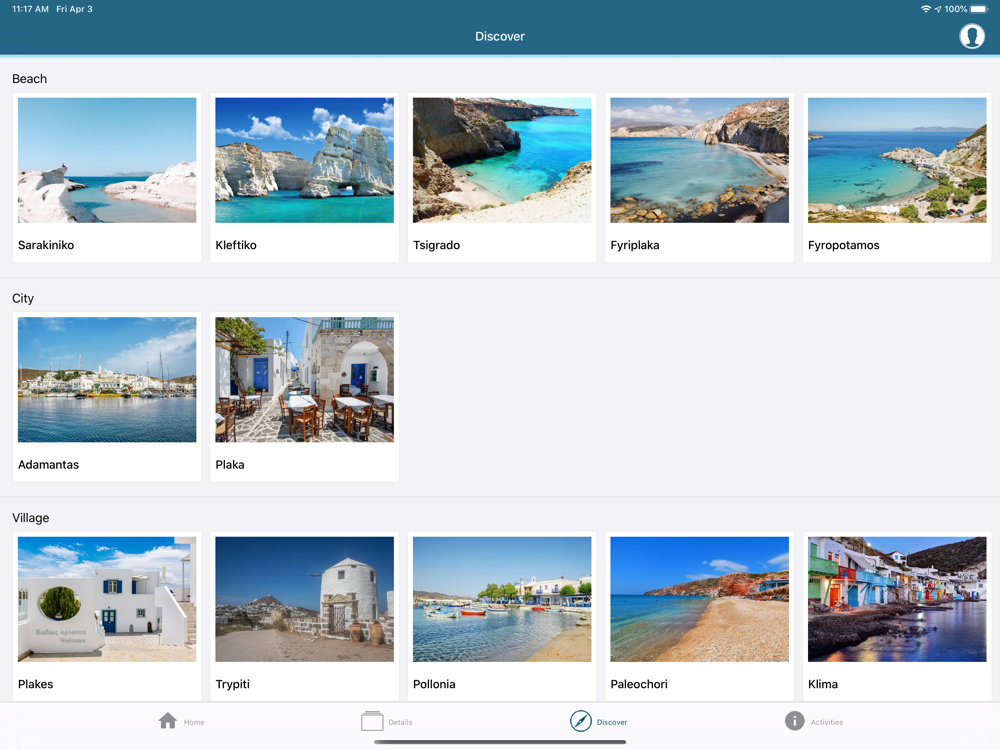This screenshot has height=750, width=1000.
Task: Check the battery status icon
Action: tap(979, 9)
